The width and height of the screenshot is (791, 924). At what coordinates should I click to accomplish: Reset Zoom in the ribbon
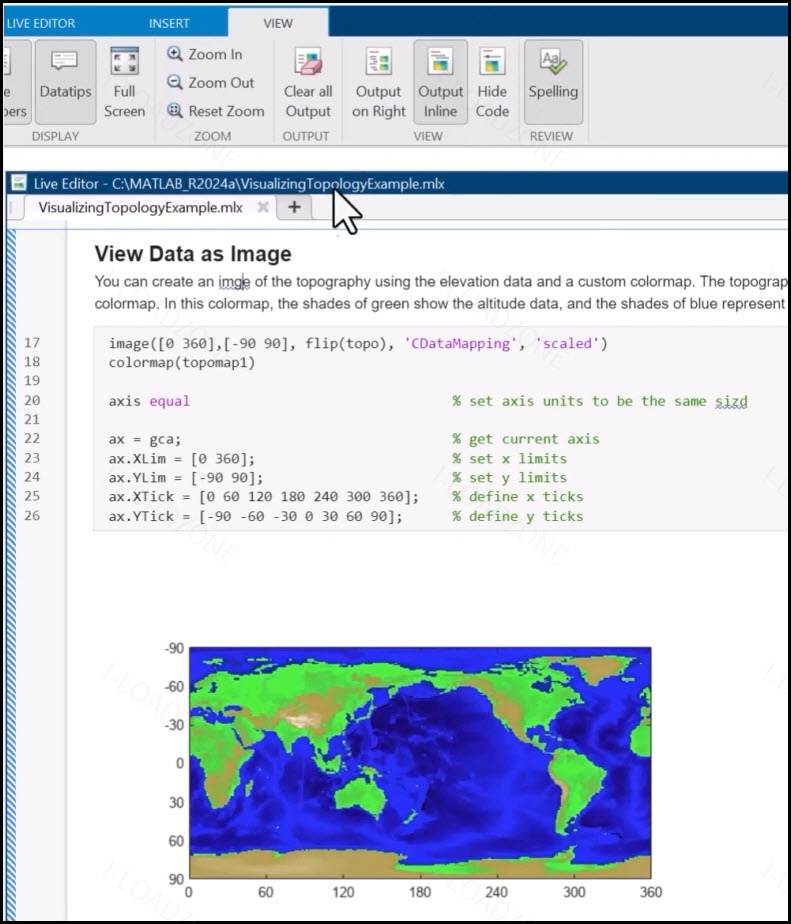(x=215, y=111)
